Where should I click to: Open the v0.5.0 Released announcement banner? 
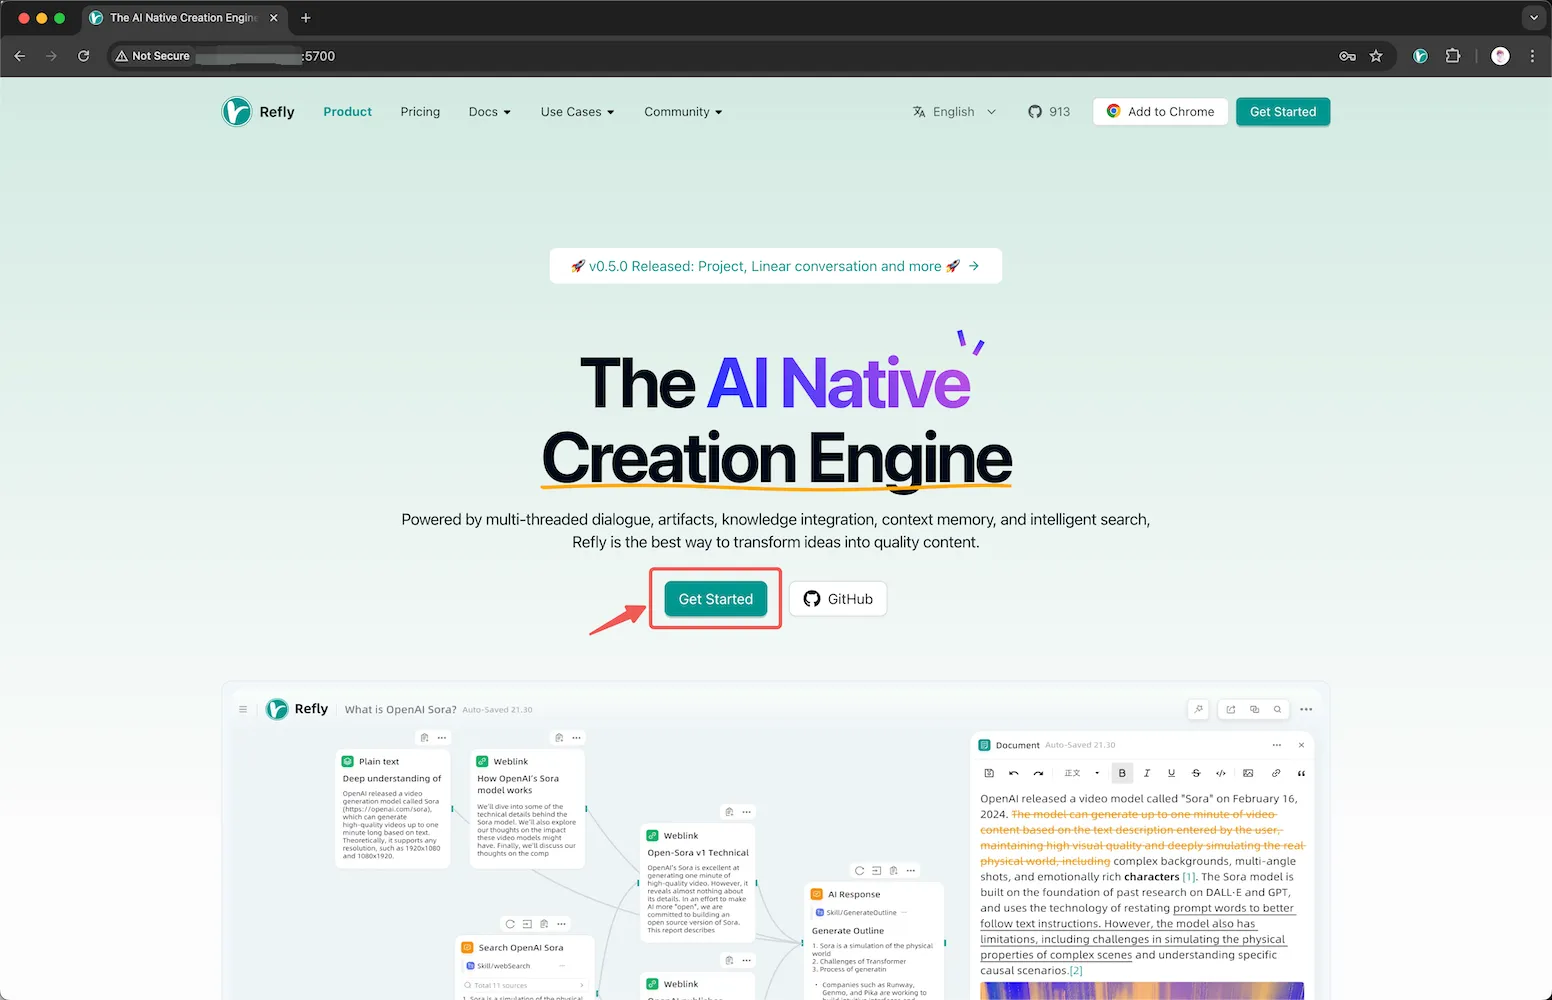(x=775, y=266)
